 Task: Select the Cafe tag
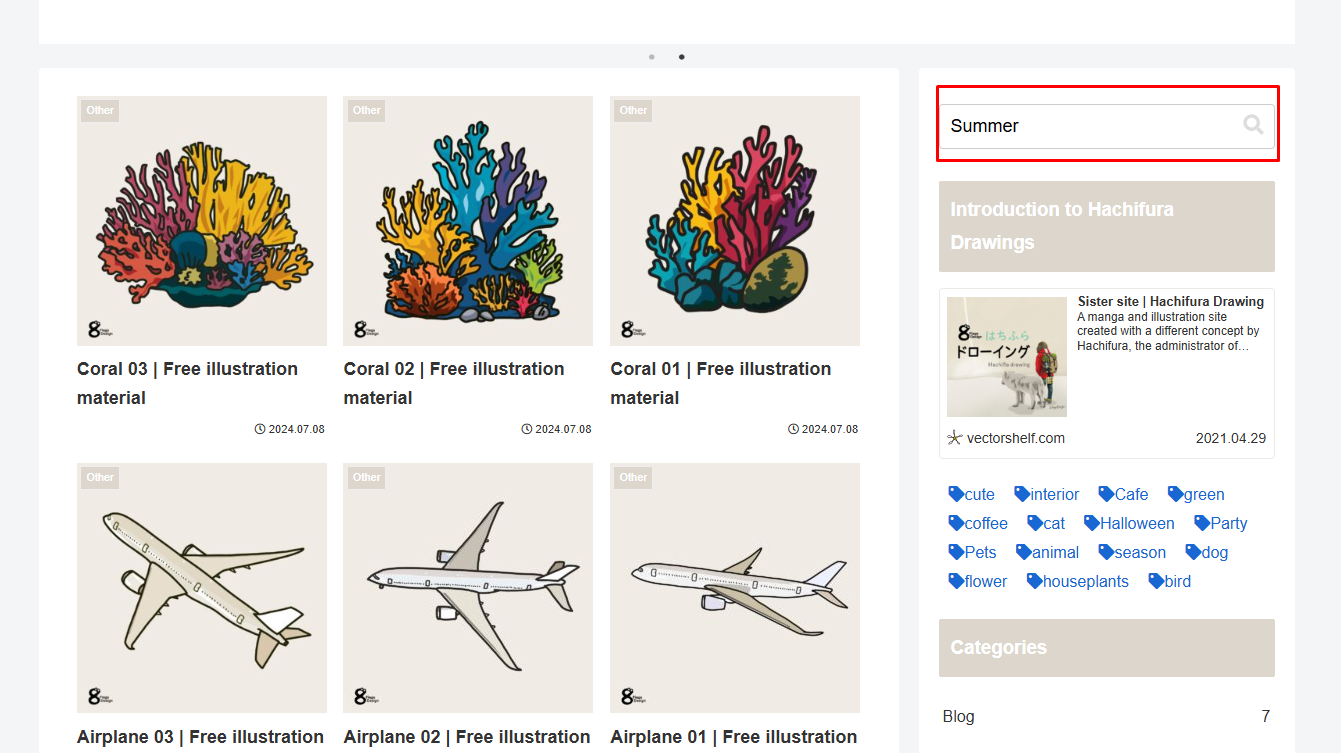(x=1124, y=494)
